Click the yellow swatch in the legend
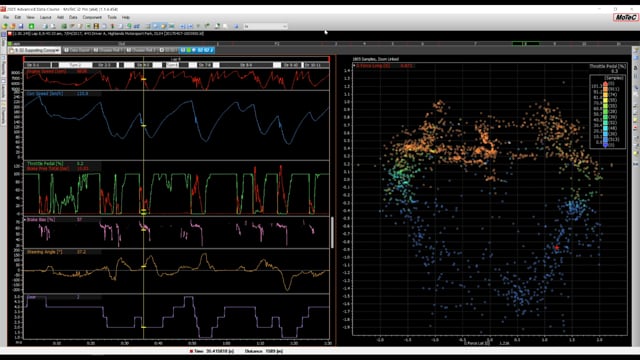The image size is (640, 360). coord(605,100)
